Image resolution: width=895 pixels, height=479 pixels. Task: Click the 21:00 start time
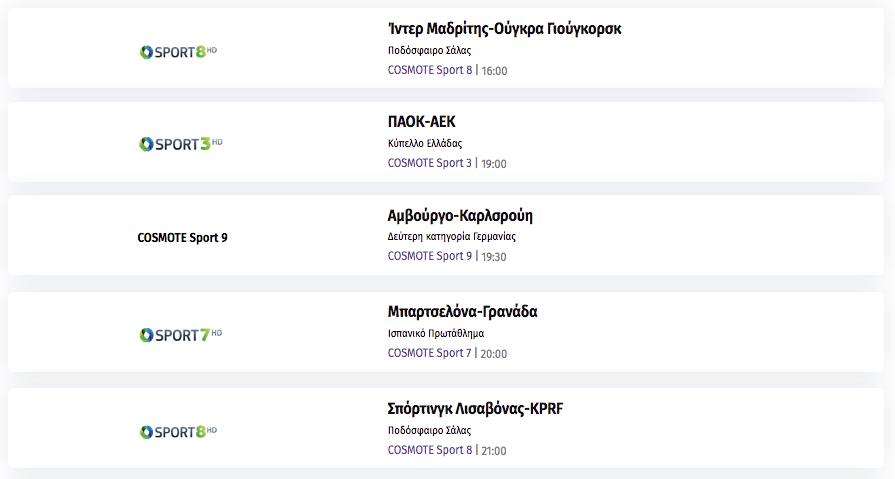[x=494, y=451]
